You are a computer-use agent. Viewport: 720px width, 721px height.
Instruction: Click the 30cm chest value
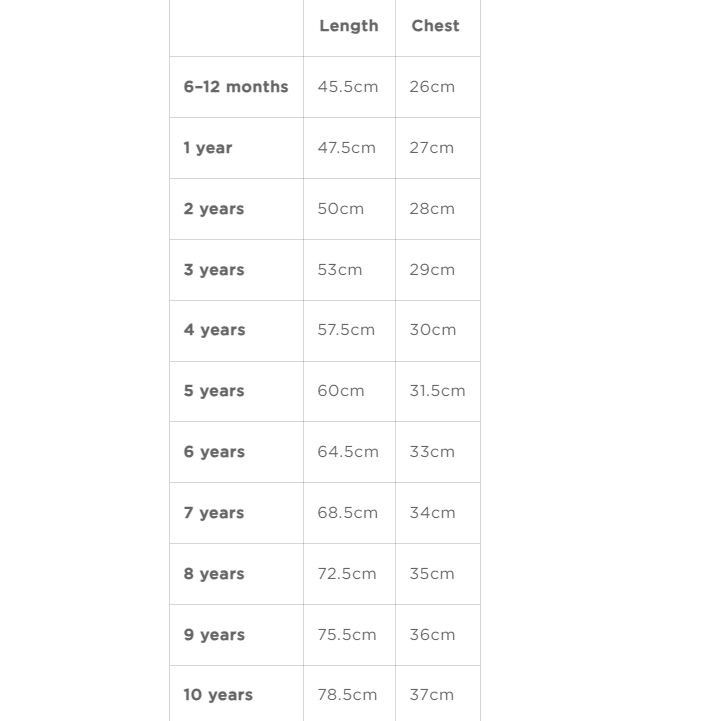pyautogui.click(x=432, y=330)
